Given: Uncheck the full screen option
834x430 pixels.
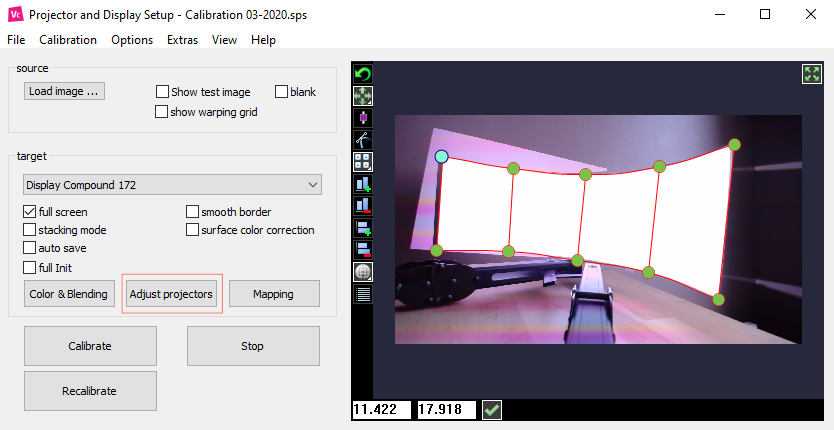Looking at the screenshot, I should coord(30,212).
